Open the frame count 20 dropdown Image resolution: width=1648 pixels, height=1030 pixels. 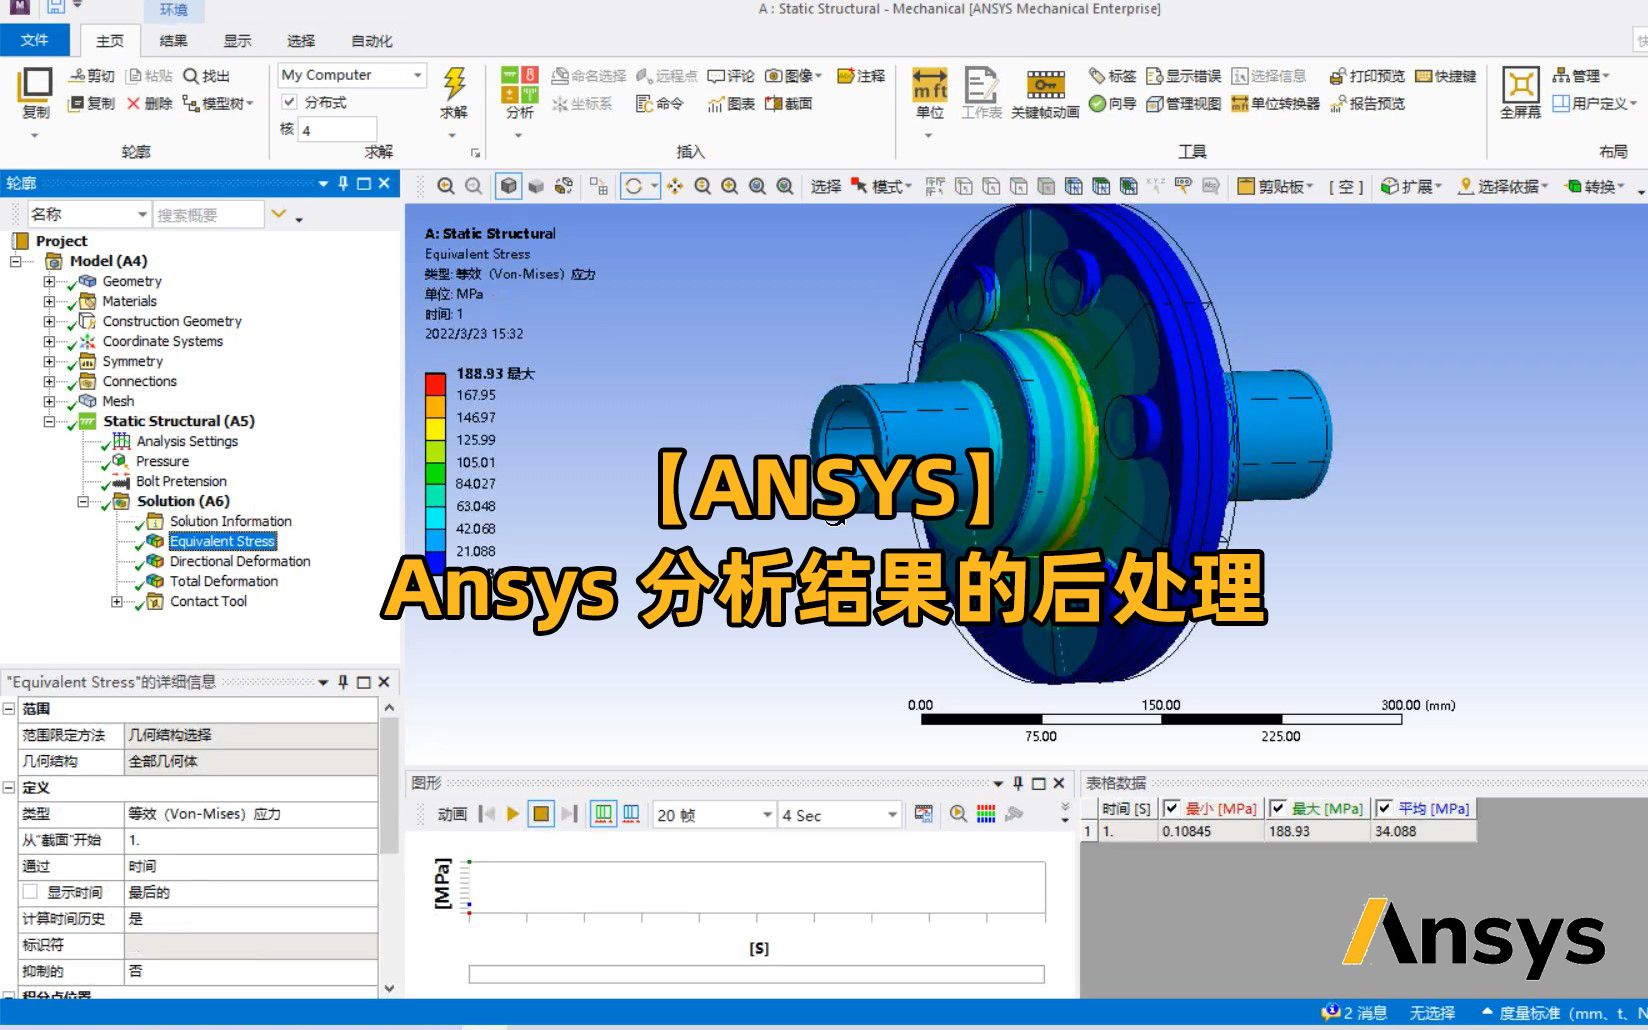(767, 815)
